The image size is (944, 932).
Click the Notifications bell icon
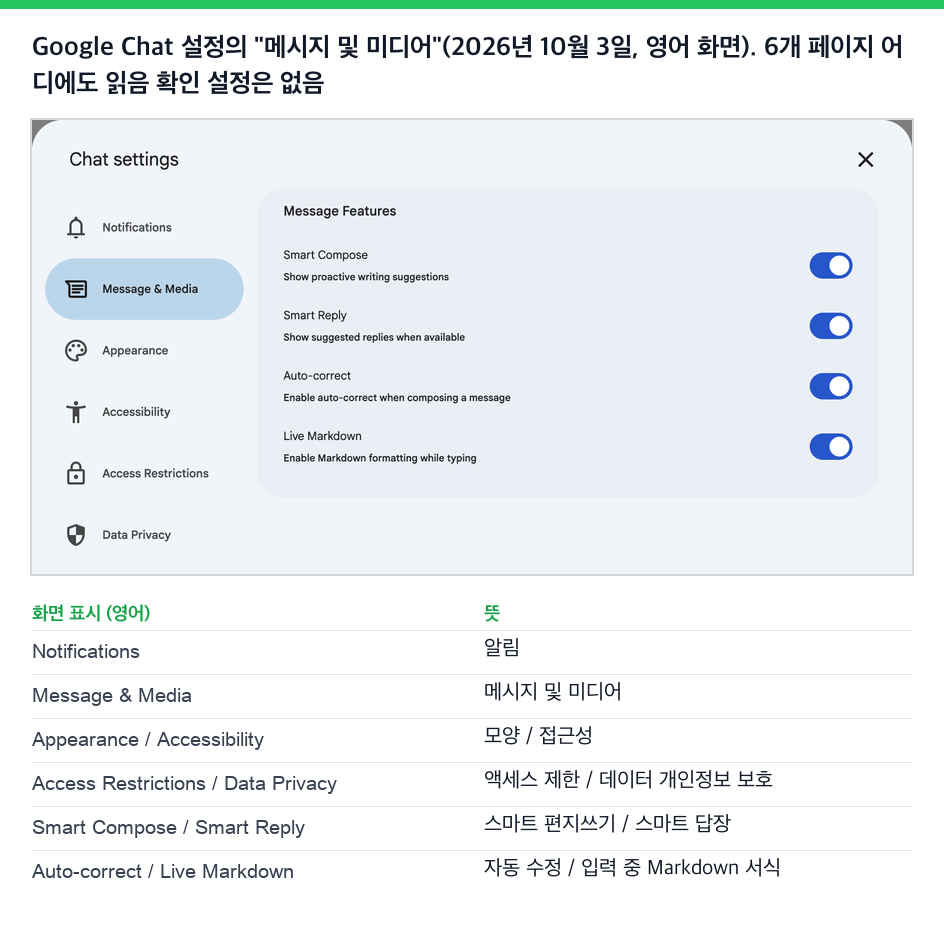coord(76,228)
